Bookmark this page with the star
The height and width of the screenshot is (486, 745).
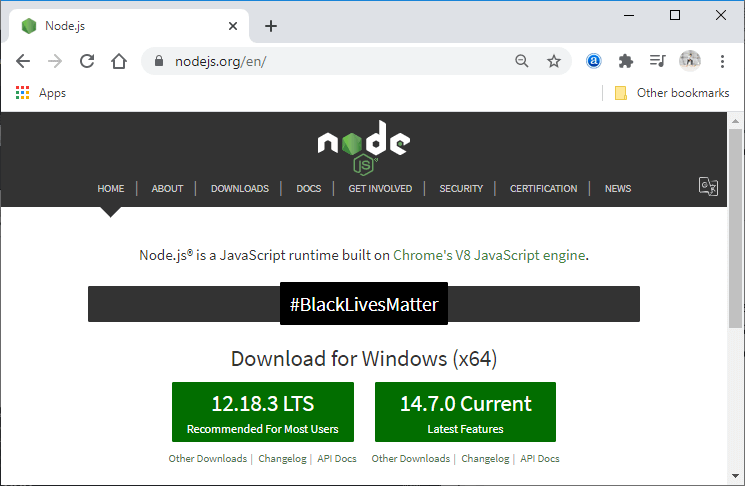(554, 61)
